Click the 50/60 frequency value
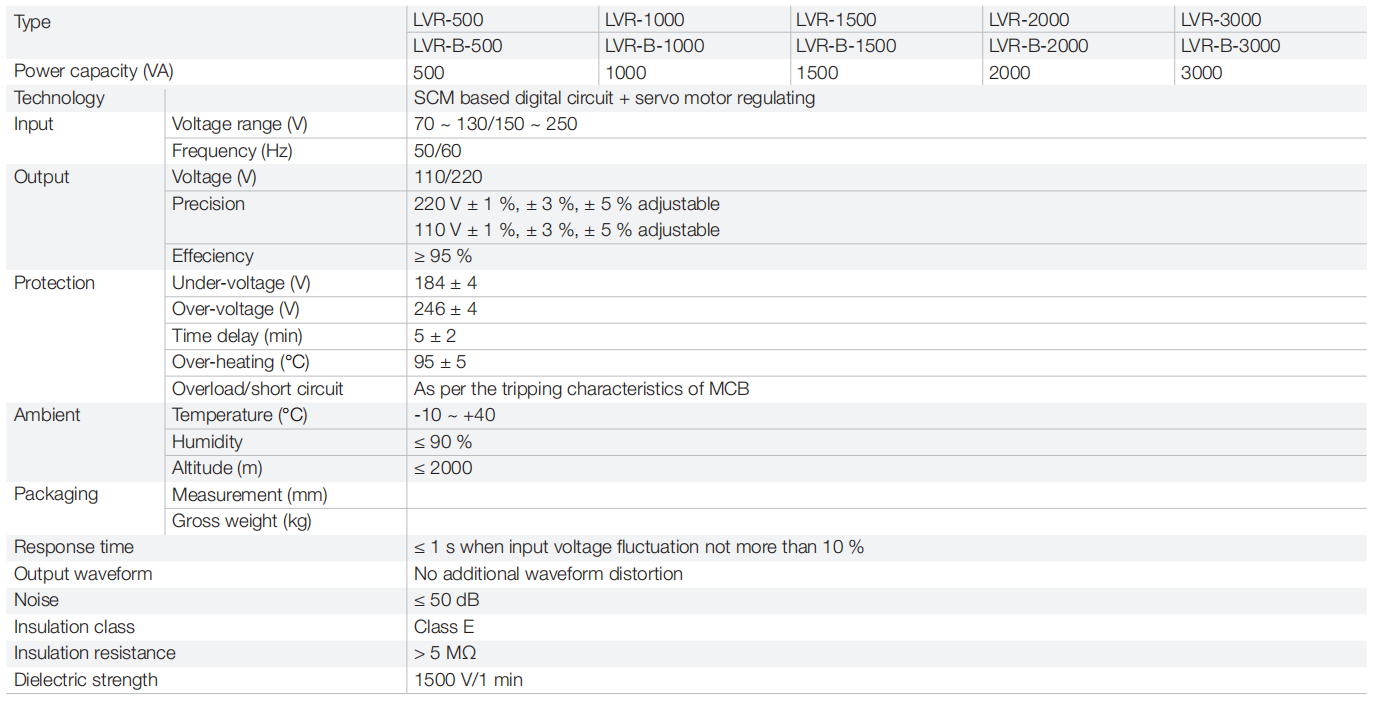Screen dimensions: 1373x701 pos(438,151)
